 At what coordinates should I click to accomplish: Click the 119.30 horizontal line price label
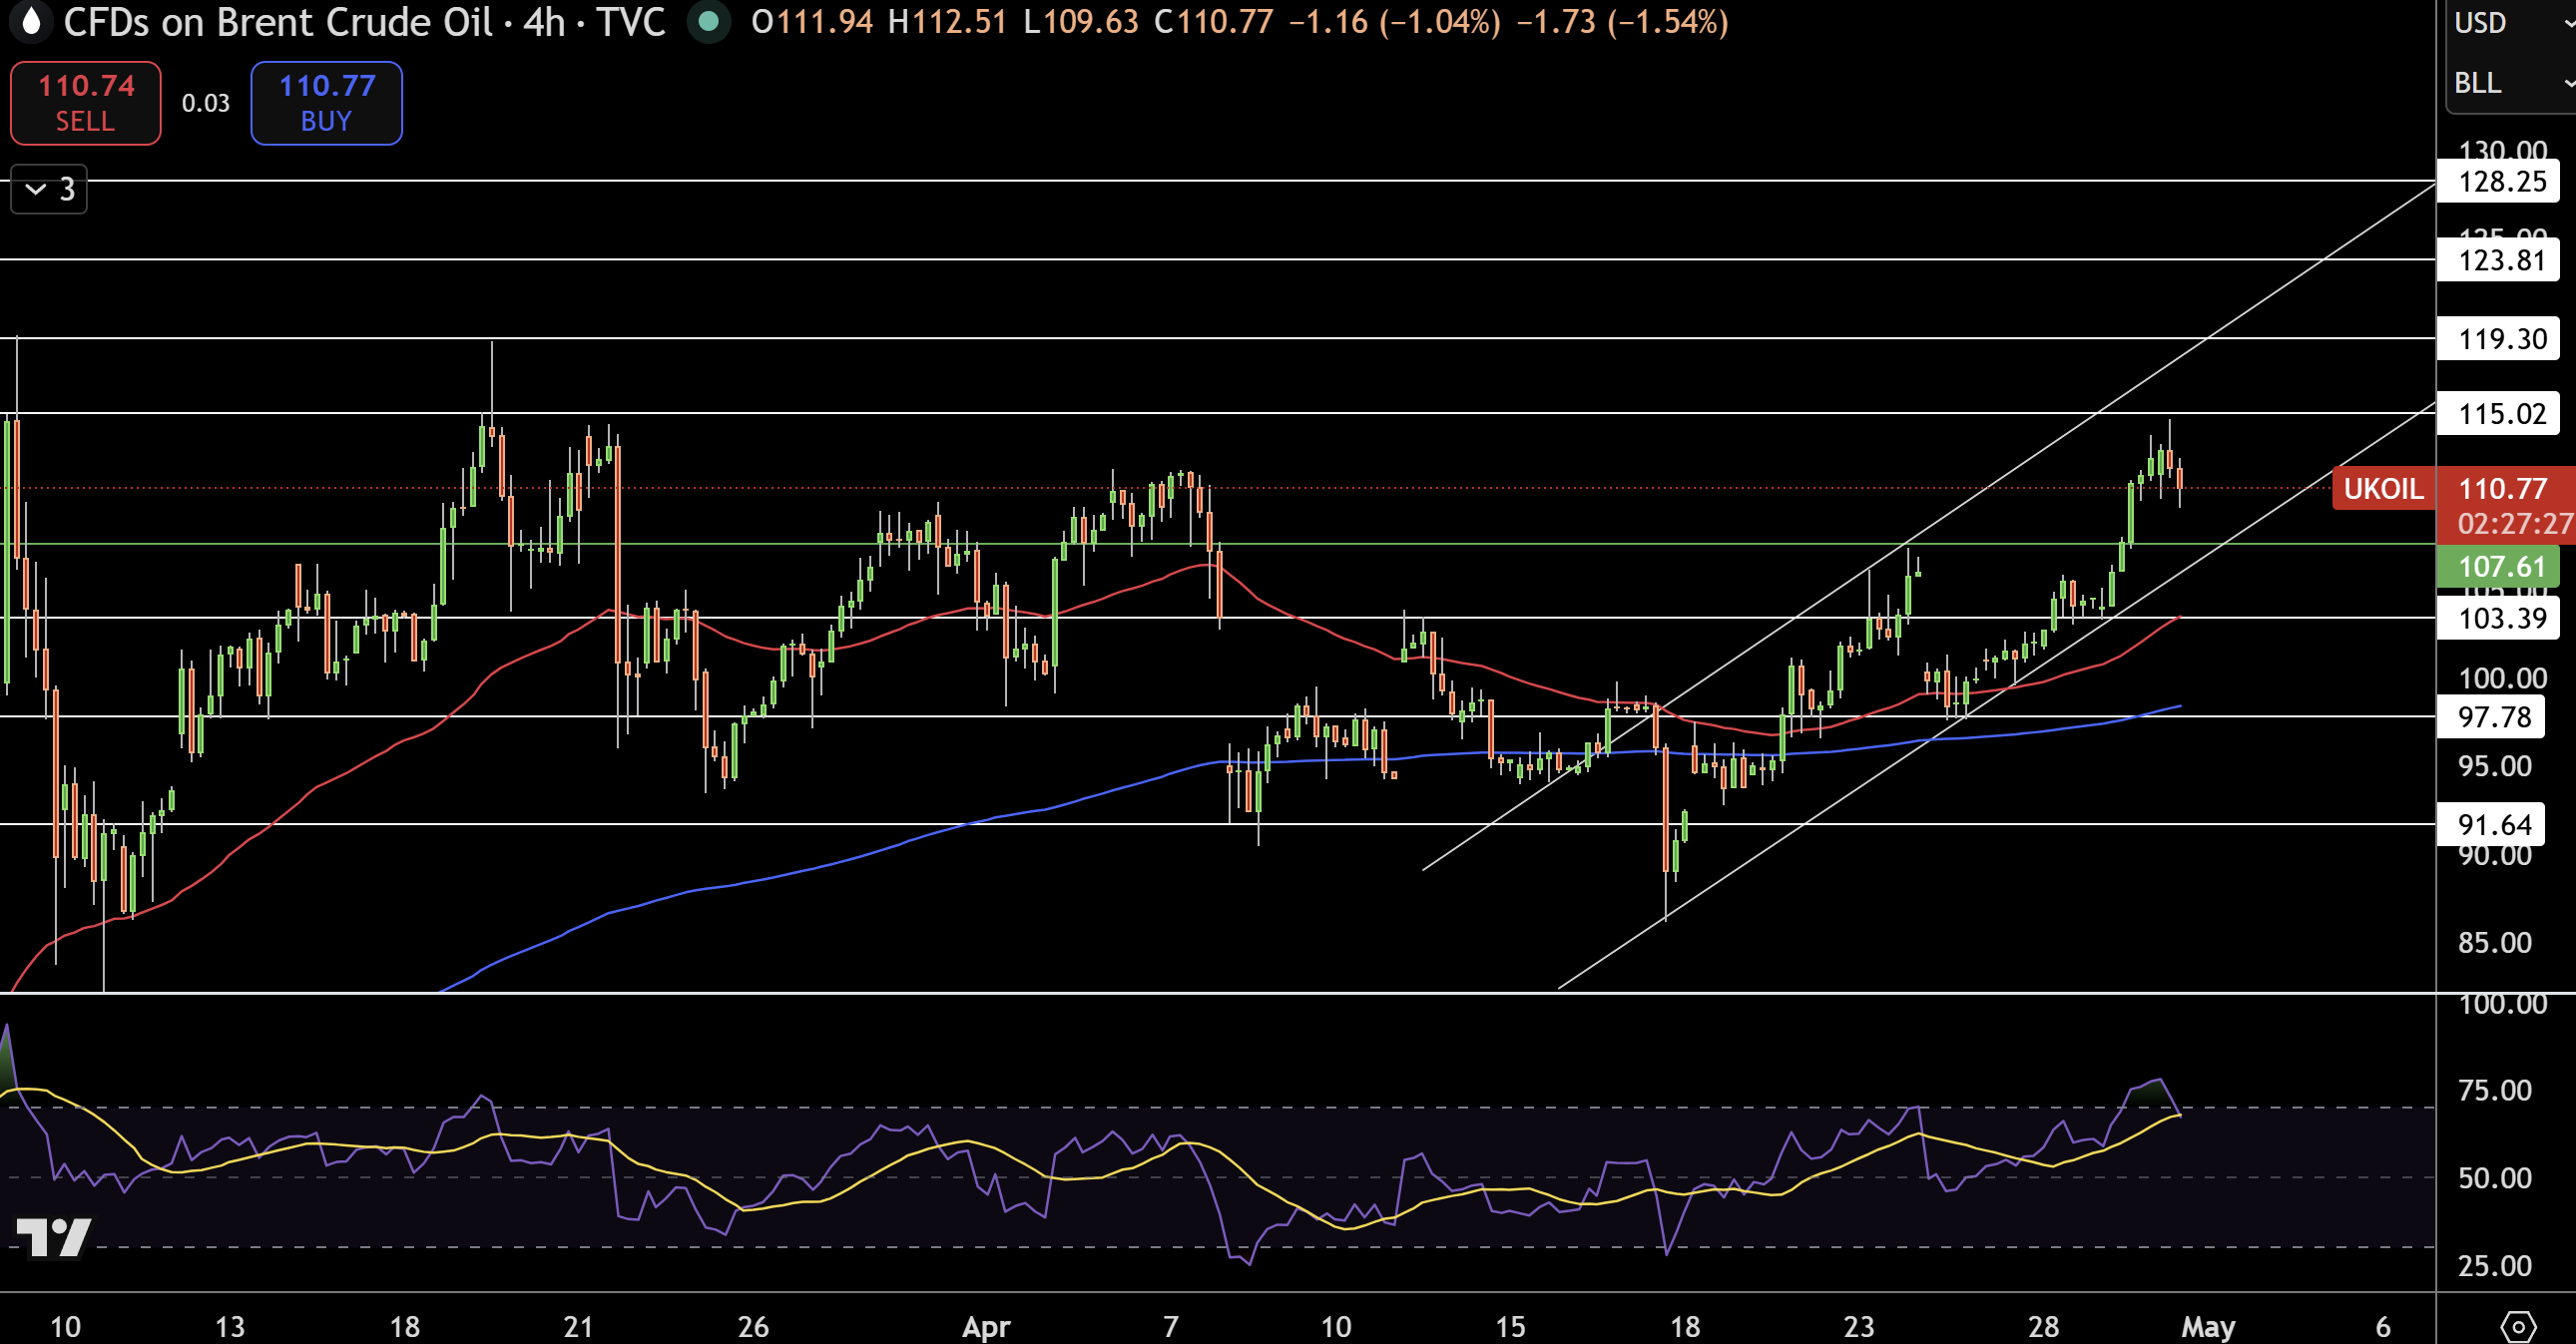pyautogui.click(x=2499, y=339)
